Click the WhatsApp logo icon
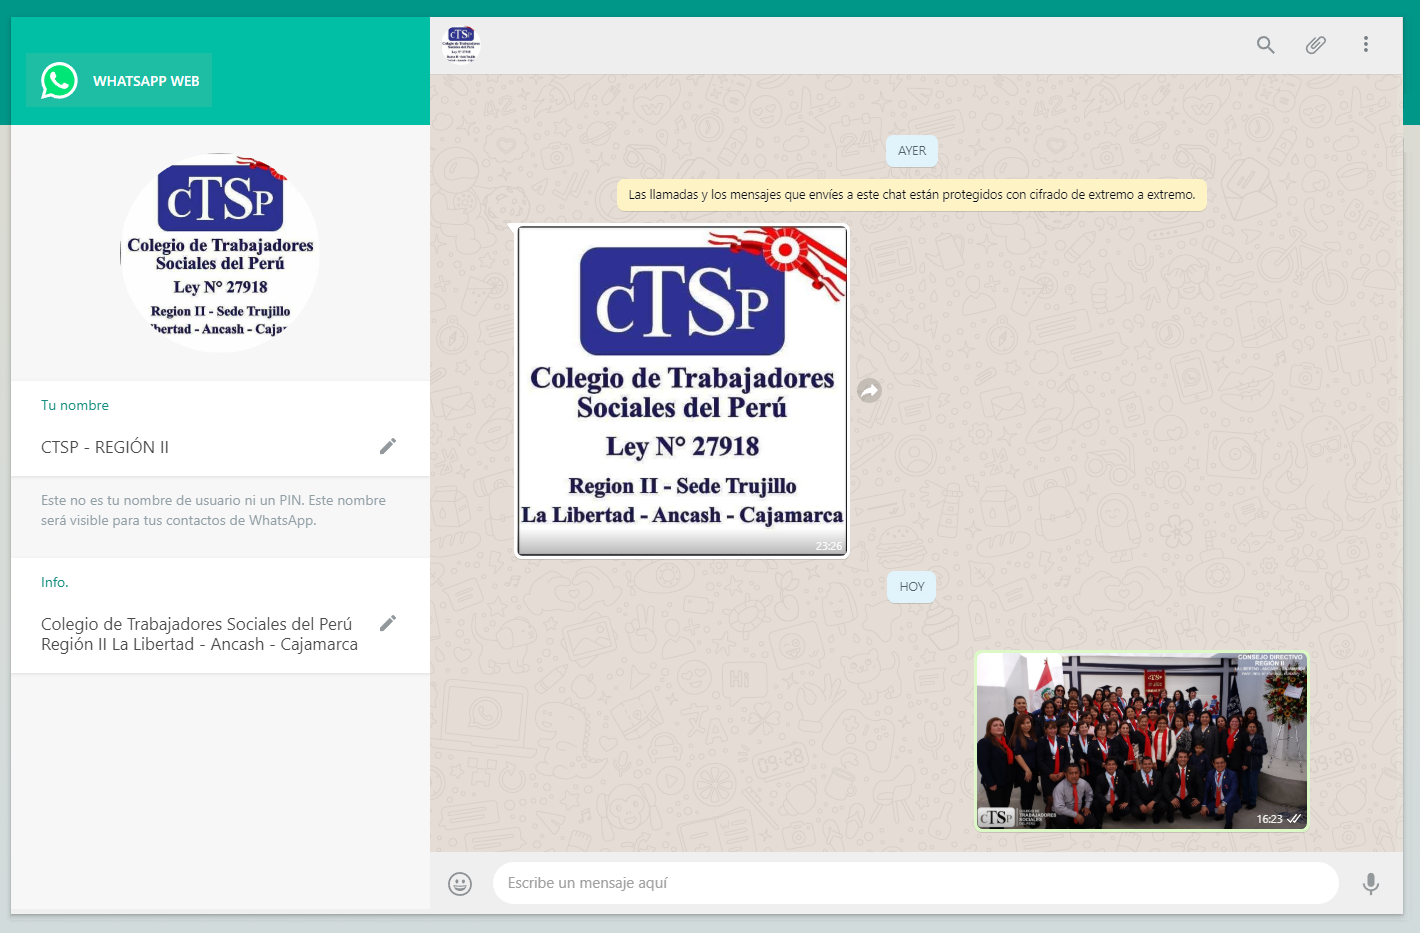Screen dimensions: 1420x933 tap(59, 81)
